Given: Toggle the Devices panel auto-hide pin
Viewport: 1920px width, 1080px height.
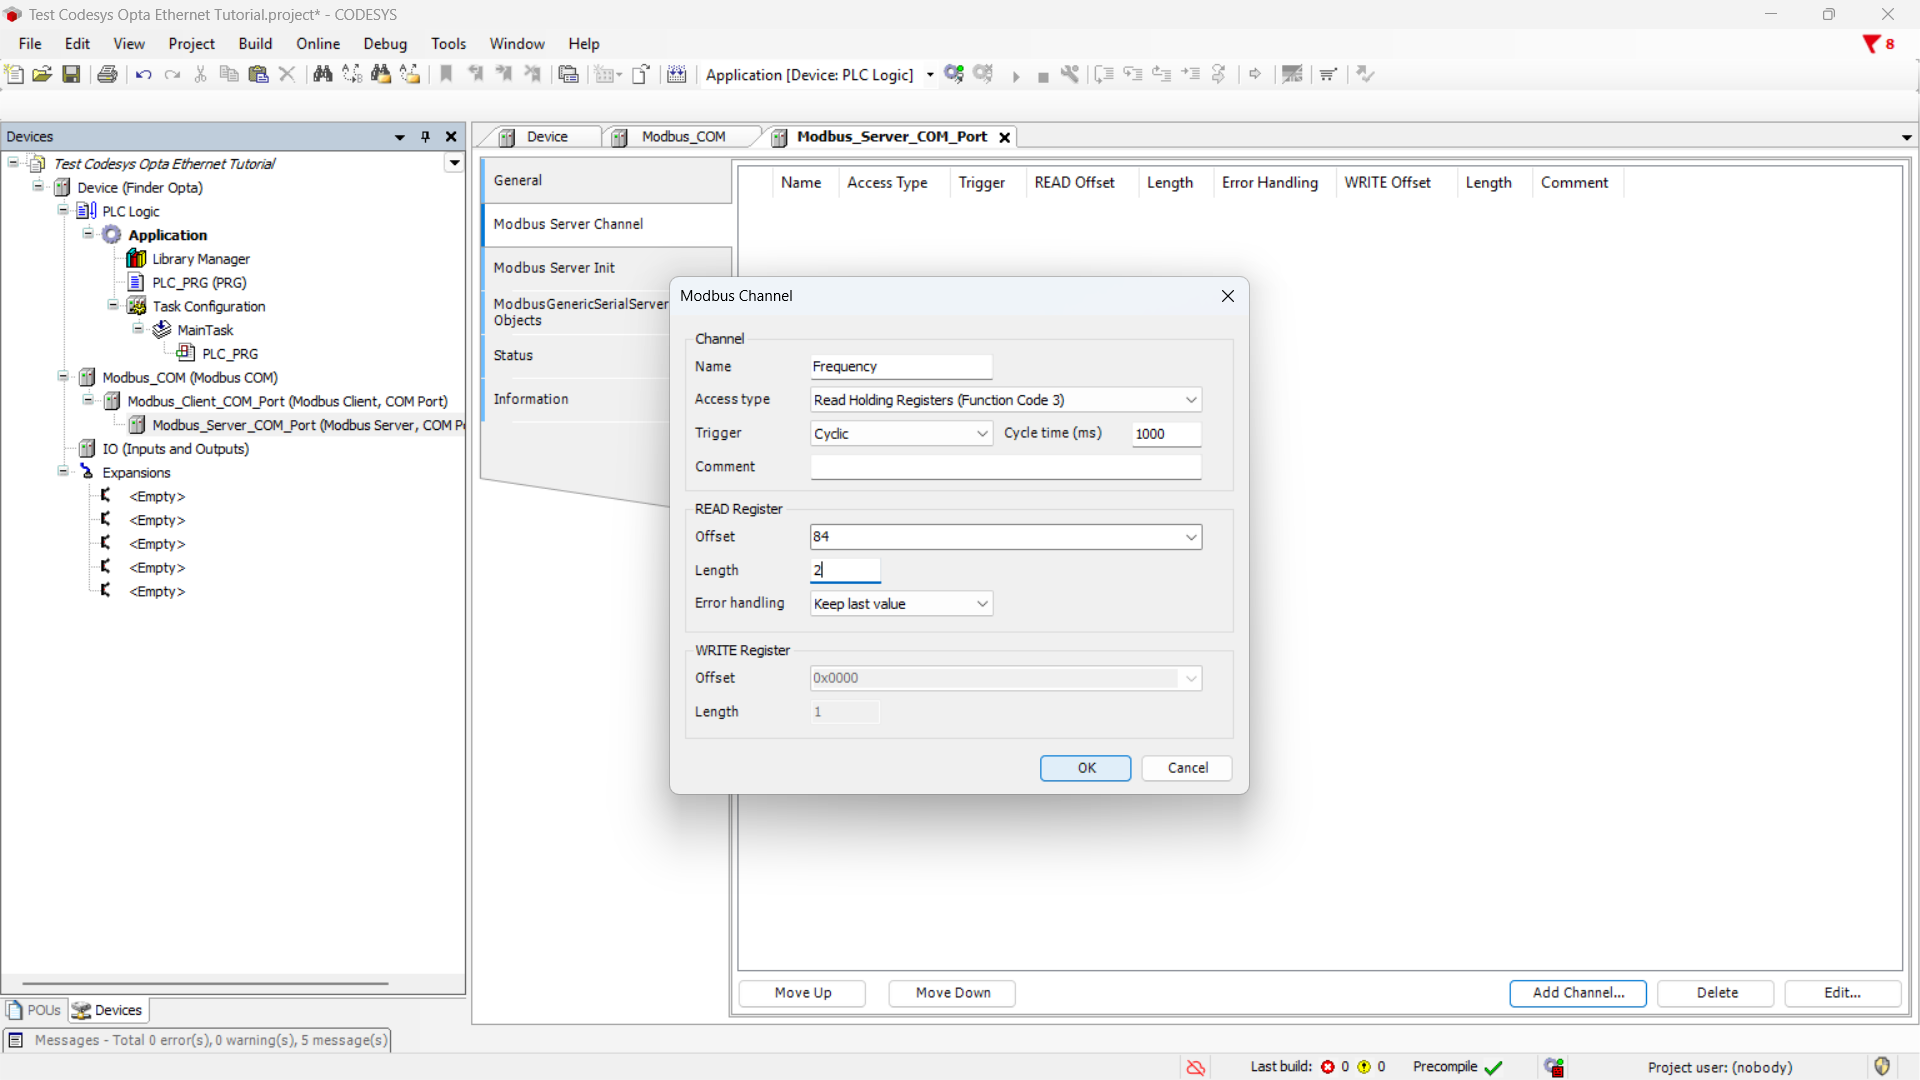Looking at the screenshot, I should (x=426, y=137).
